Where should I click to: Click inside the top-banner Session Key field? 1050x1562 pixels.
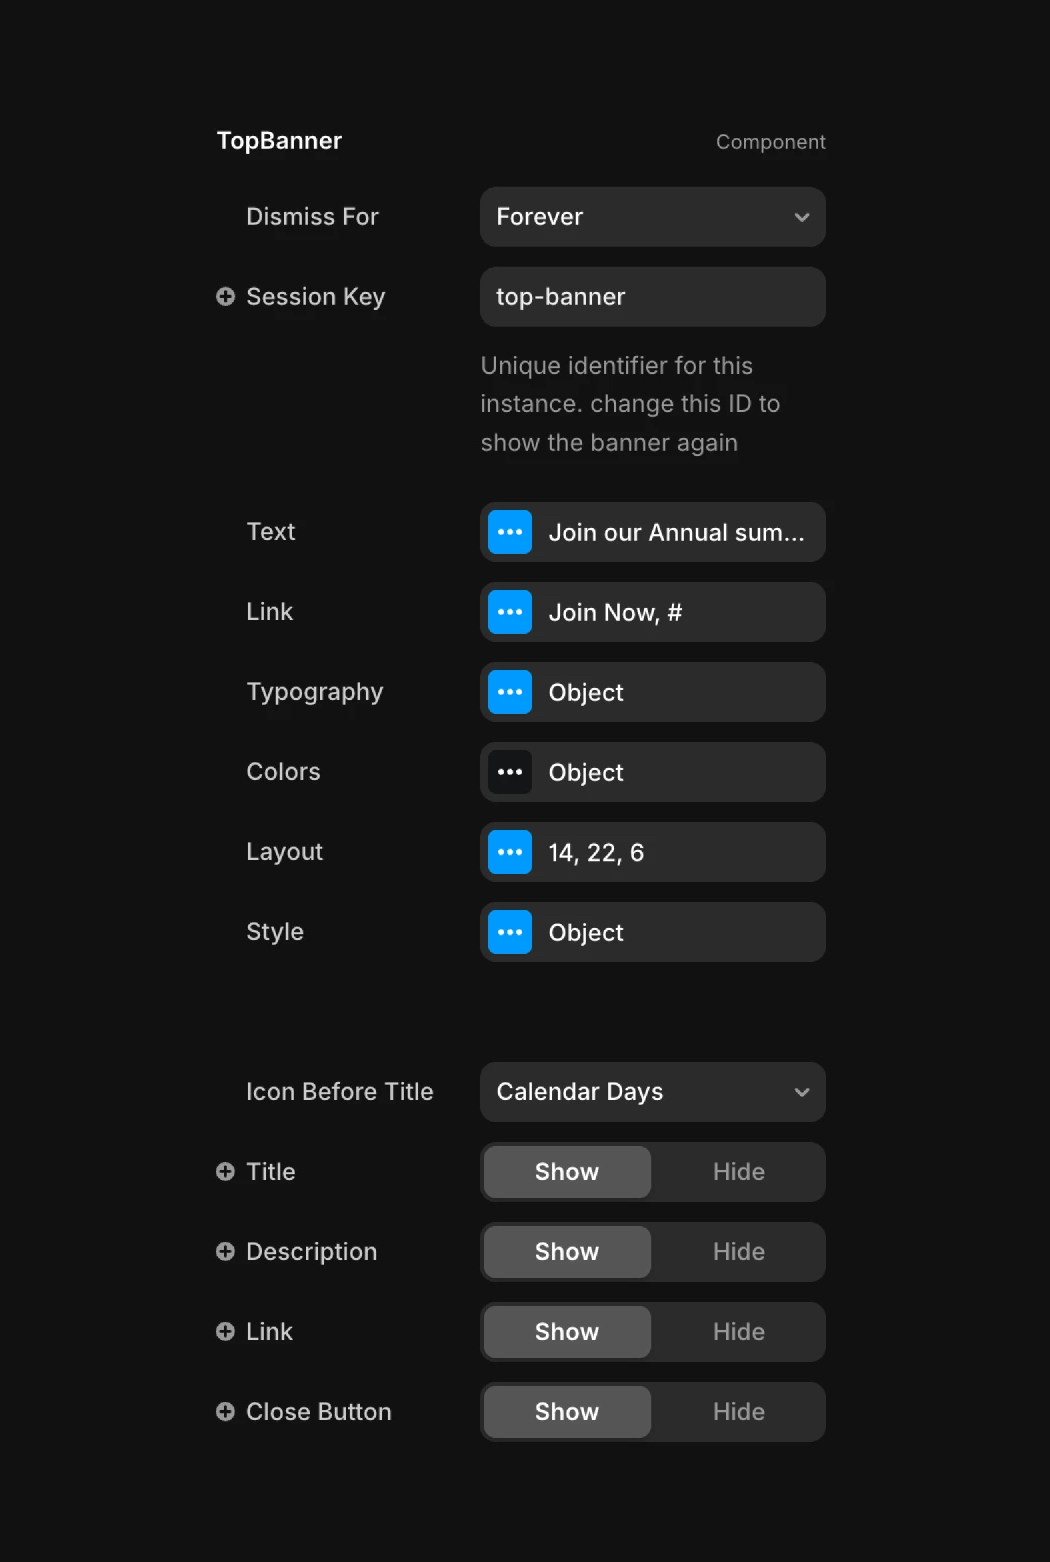click(x=652, y=297)
